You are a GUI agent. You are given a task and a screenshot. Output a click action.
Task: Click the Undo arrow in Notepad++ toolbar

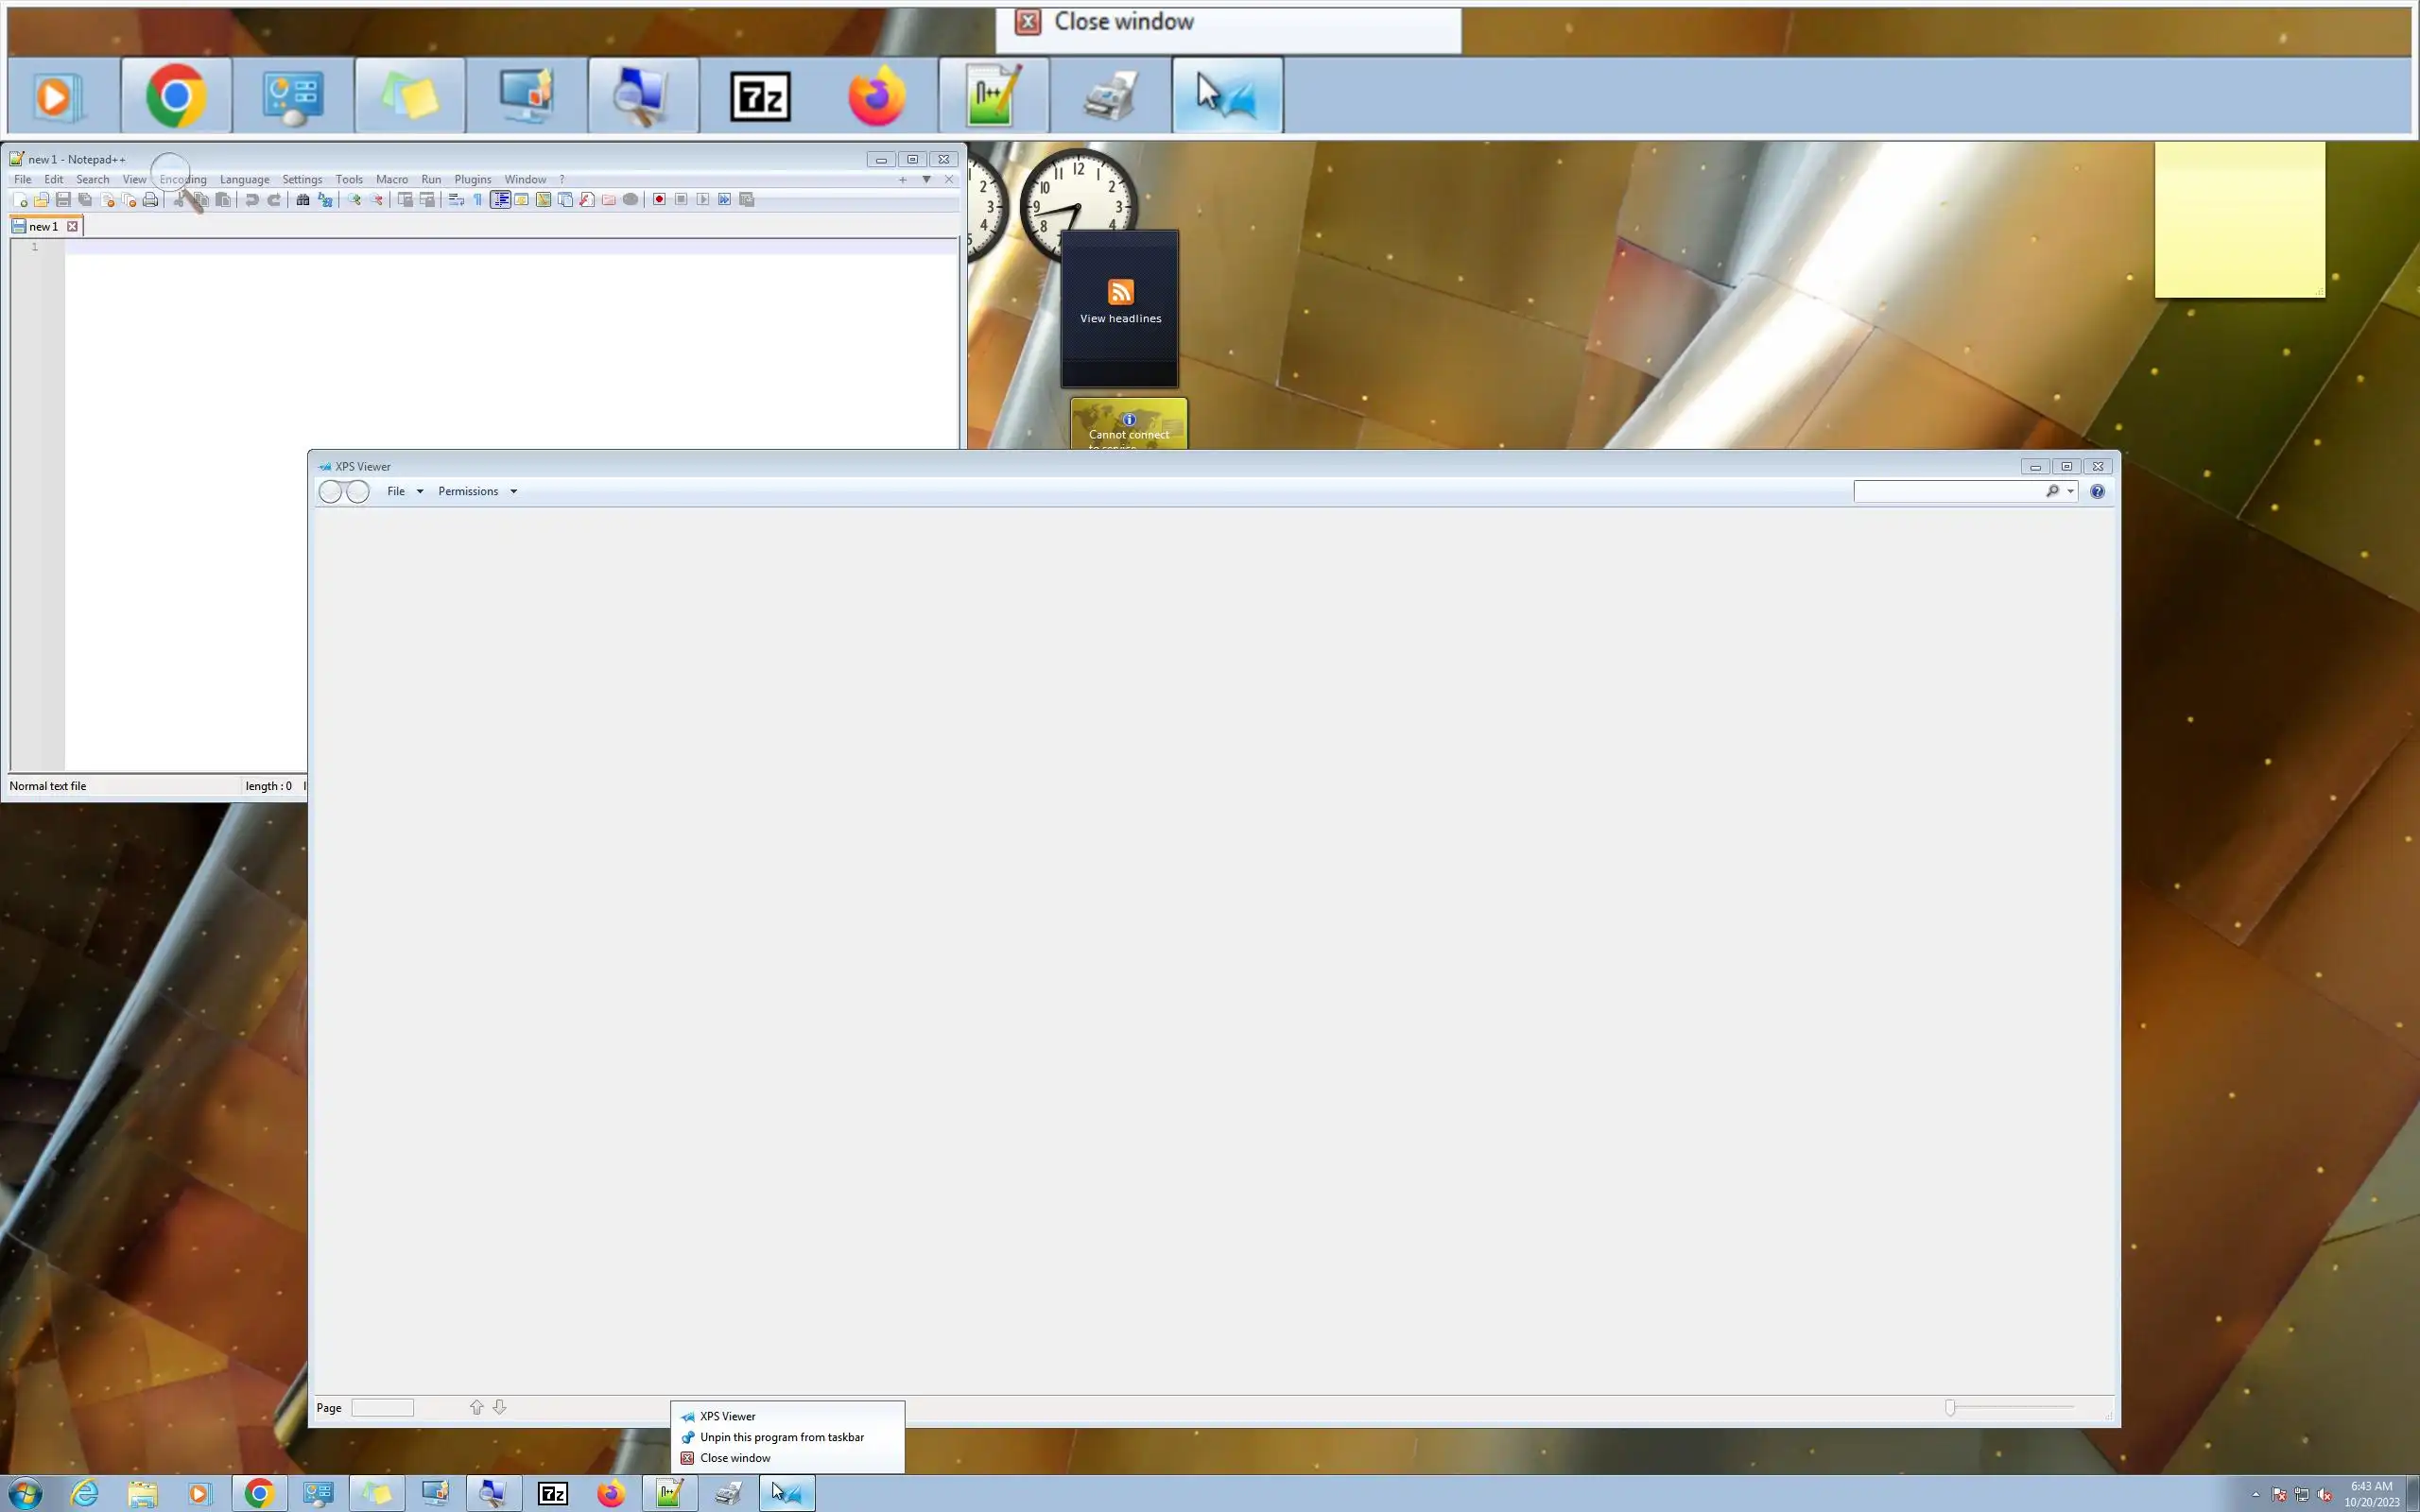coord(252,200)
